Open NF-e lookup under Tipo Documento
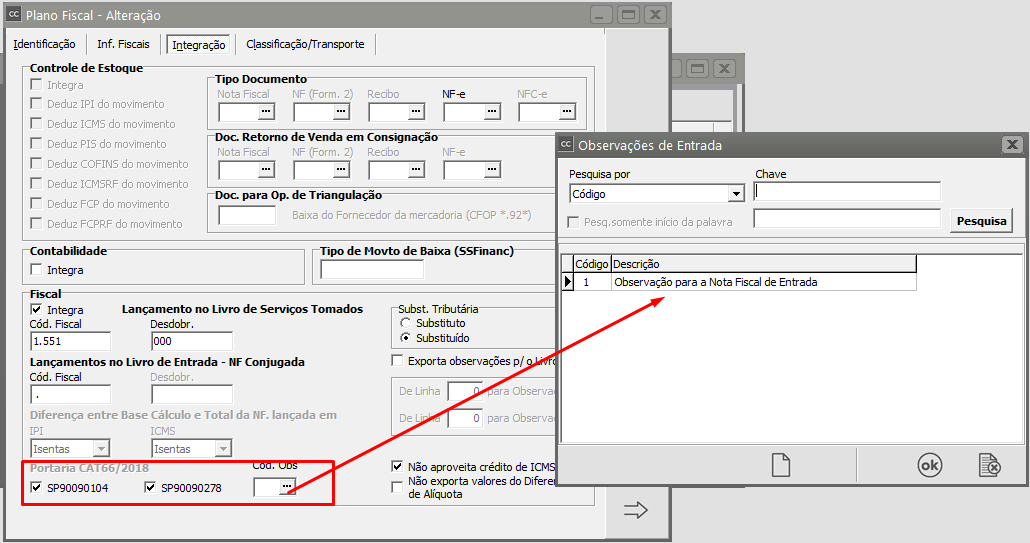 click(490, 112)
